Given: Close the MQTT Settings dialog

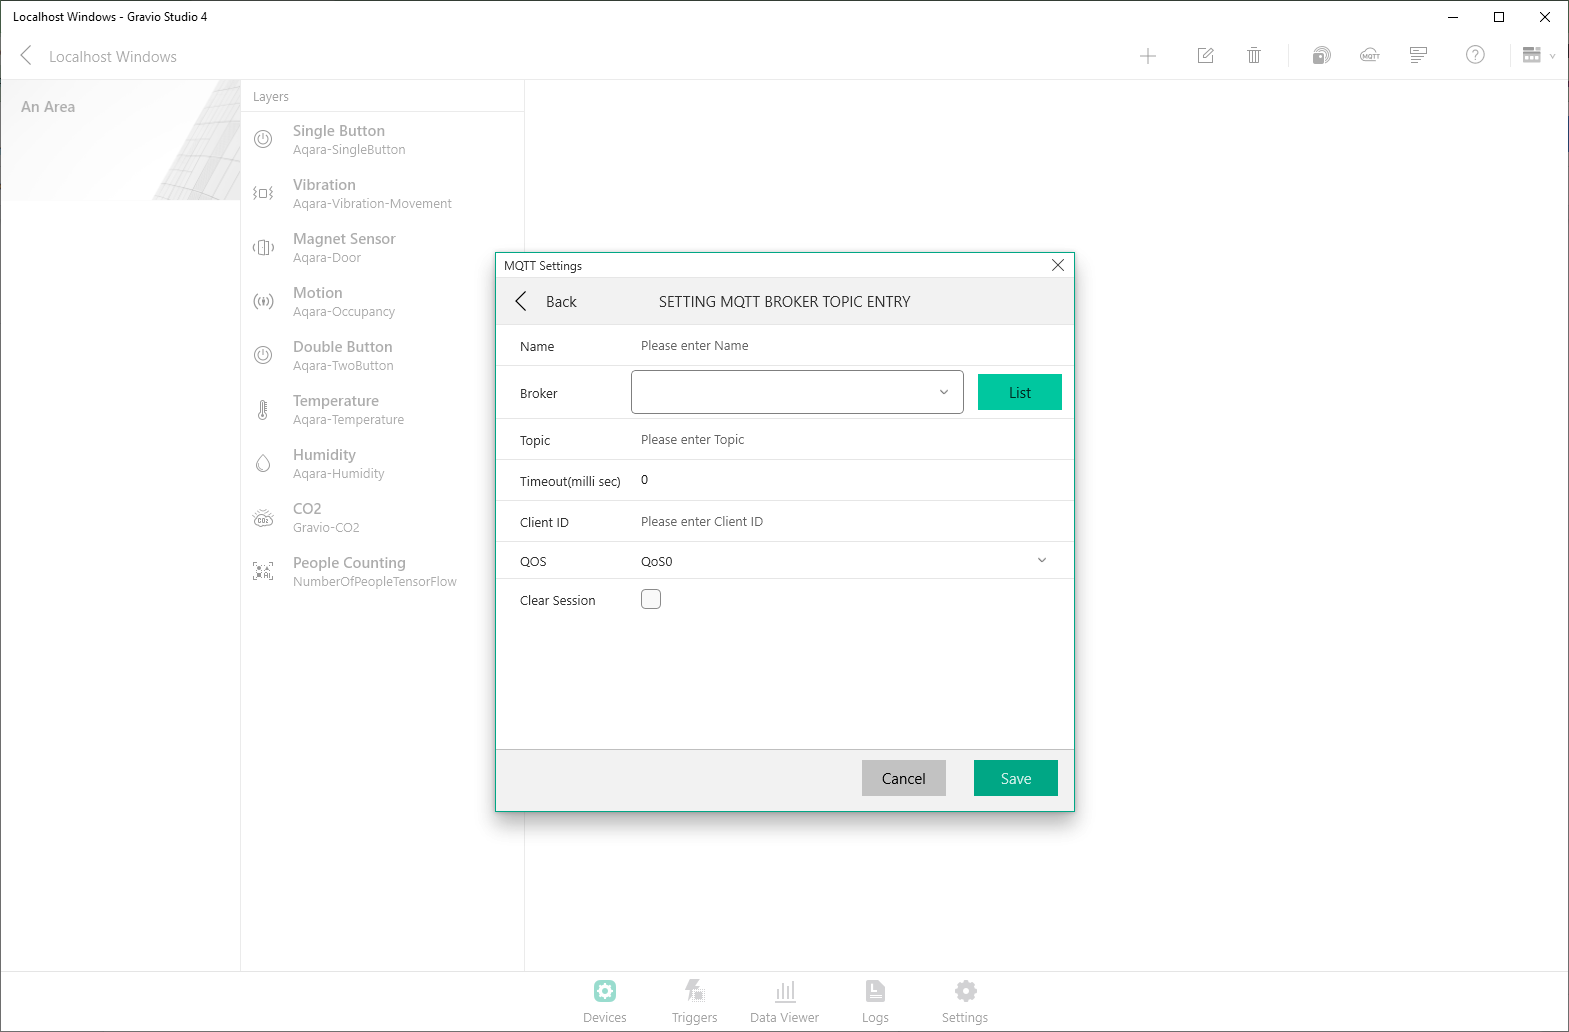Looking at the screenshot, I should (x=1058, y=265).
